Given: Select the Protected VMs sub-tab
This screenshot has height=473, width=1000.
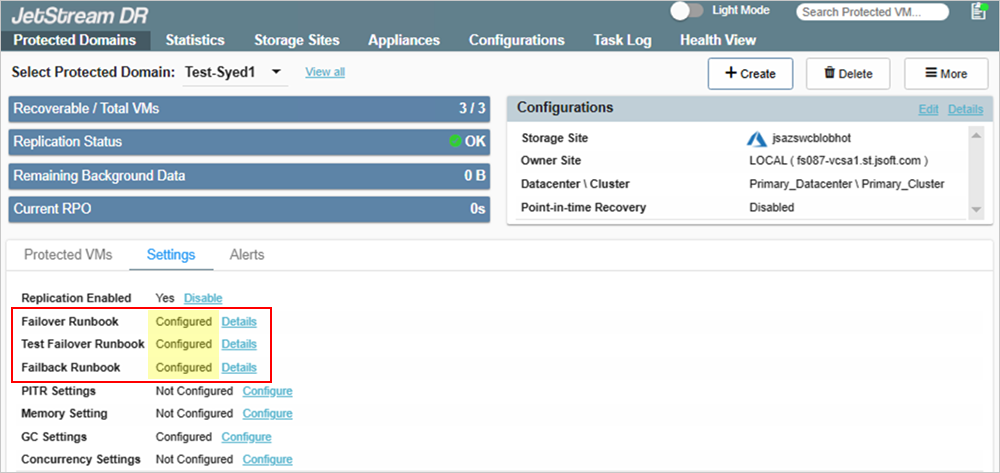Looking at the screenshot, I should (x=68, y=255).
